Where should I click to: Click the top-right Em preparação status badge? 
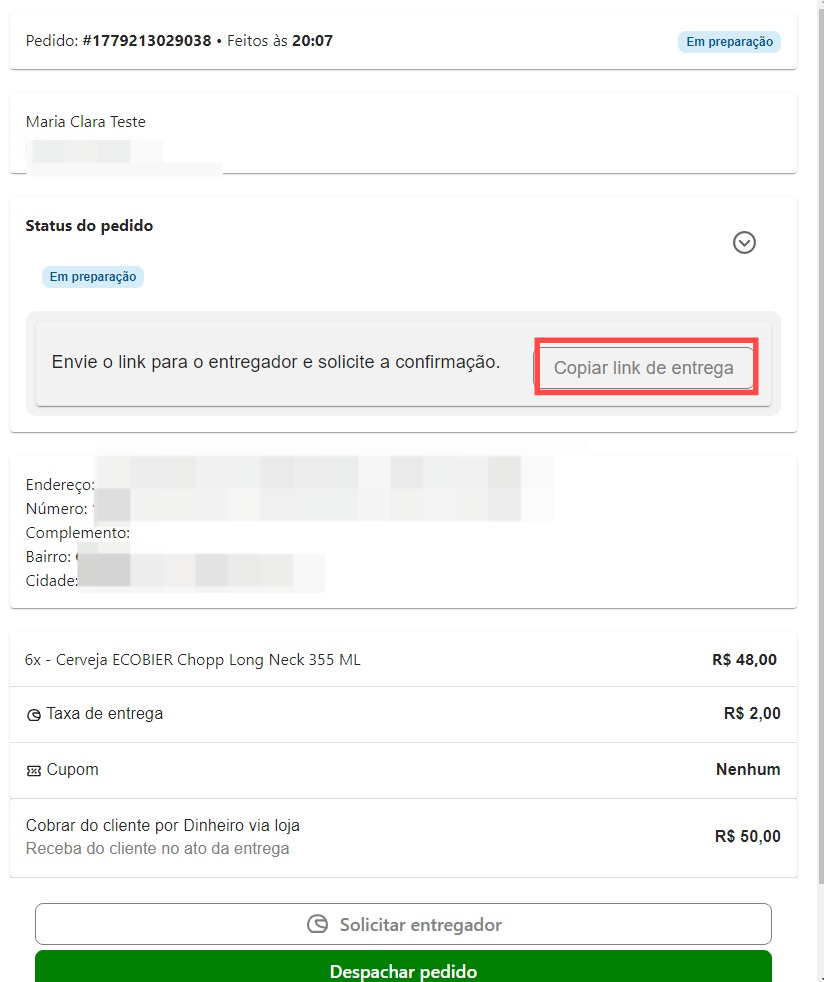tap(728, 42)
